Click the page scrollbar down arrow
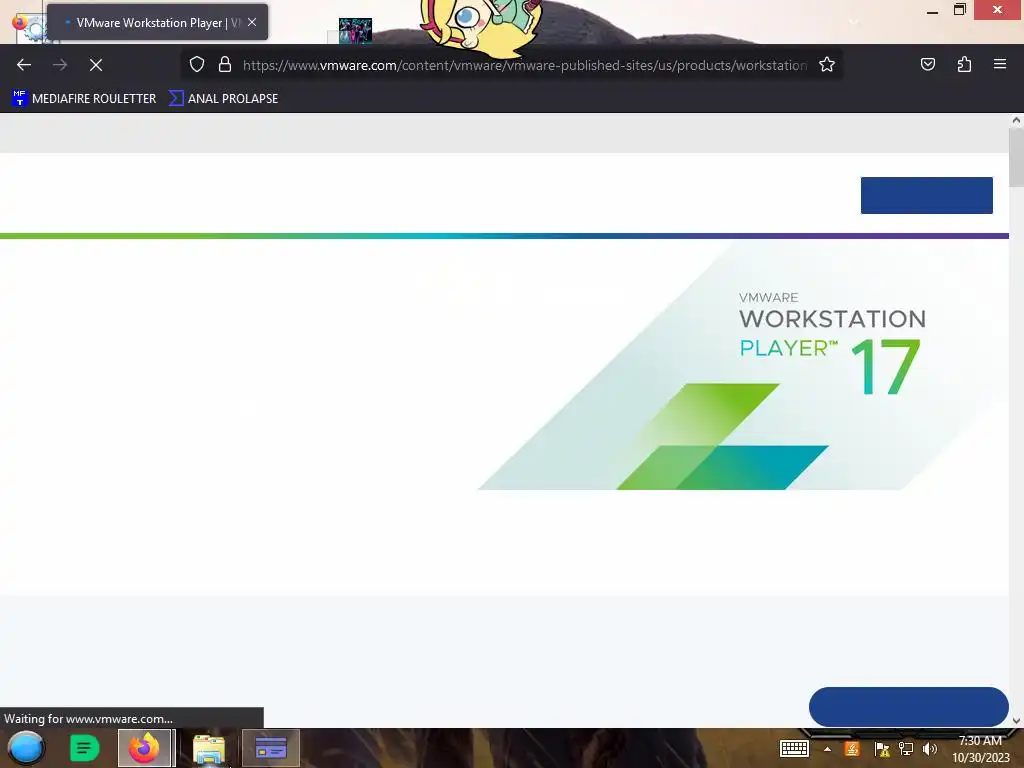The width and height of the screenshot is (1024, 768). (1016, 720)
